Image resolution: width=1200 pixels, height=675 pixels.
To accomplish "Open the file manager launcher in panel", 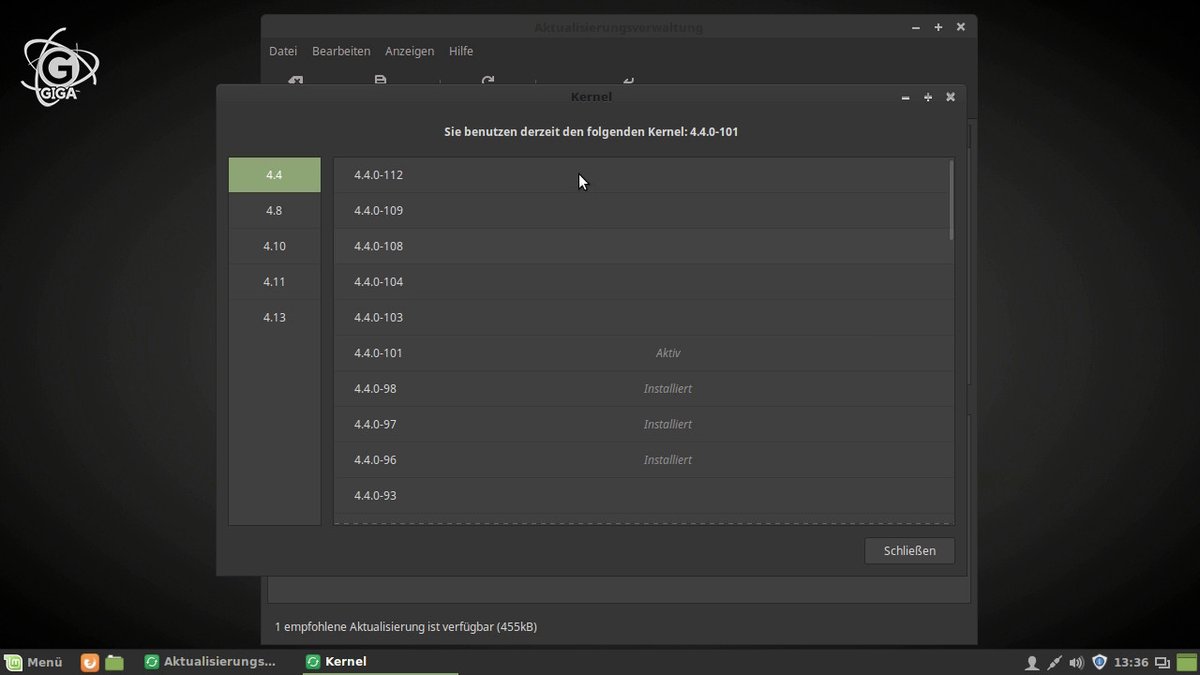I will [114, 662].
